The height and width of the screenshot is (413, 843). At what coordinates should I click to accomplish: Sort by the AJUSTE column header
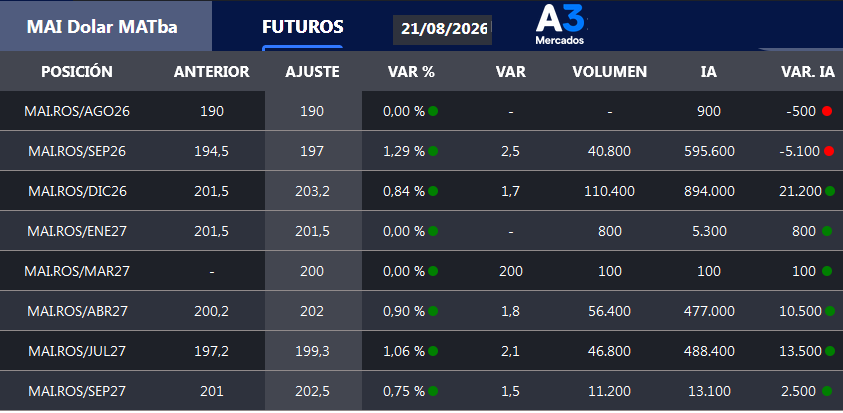pyautogui.click(x=312, y=72)
